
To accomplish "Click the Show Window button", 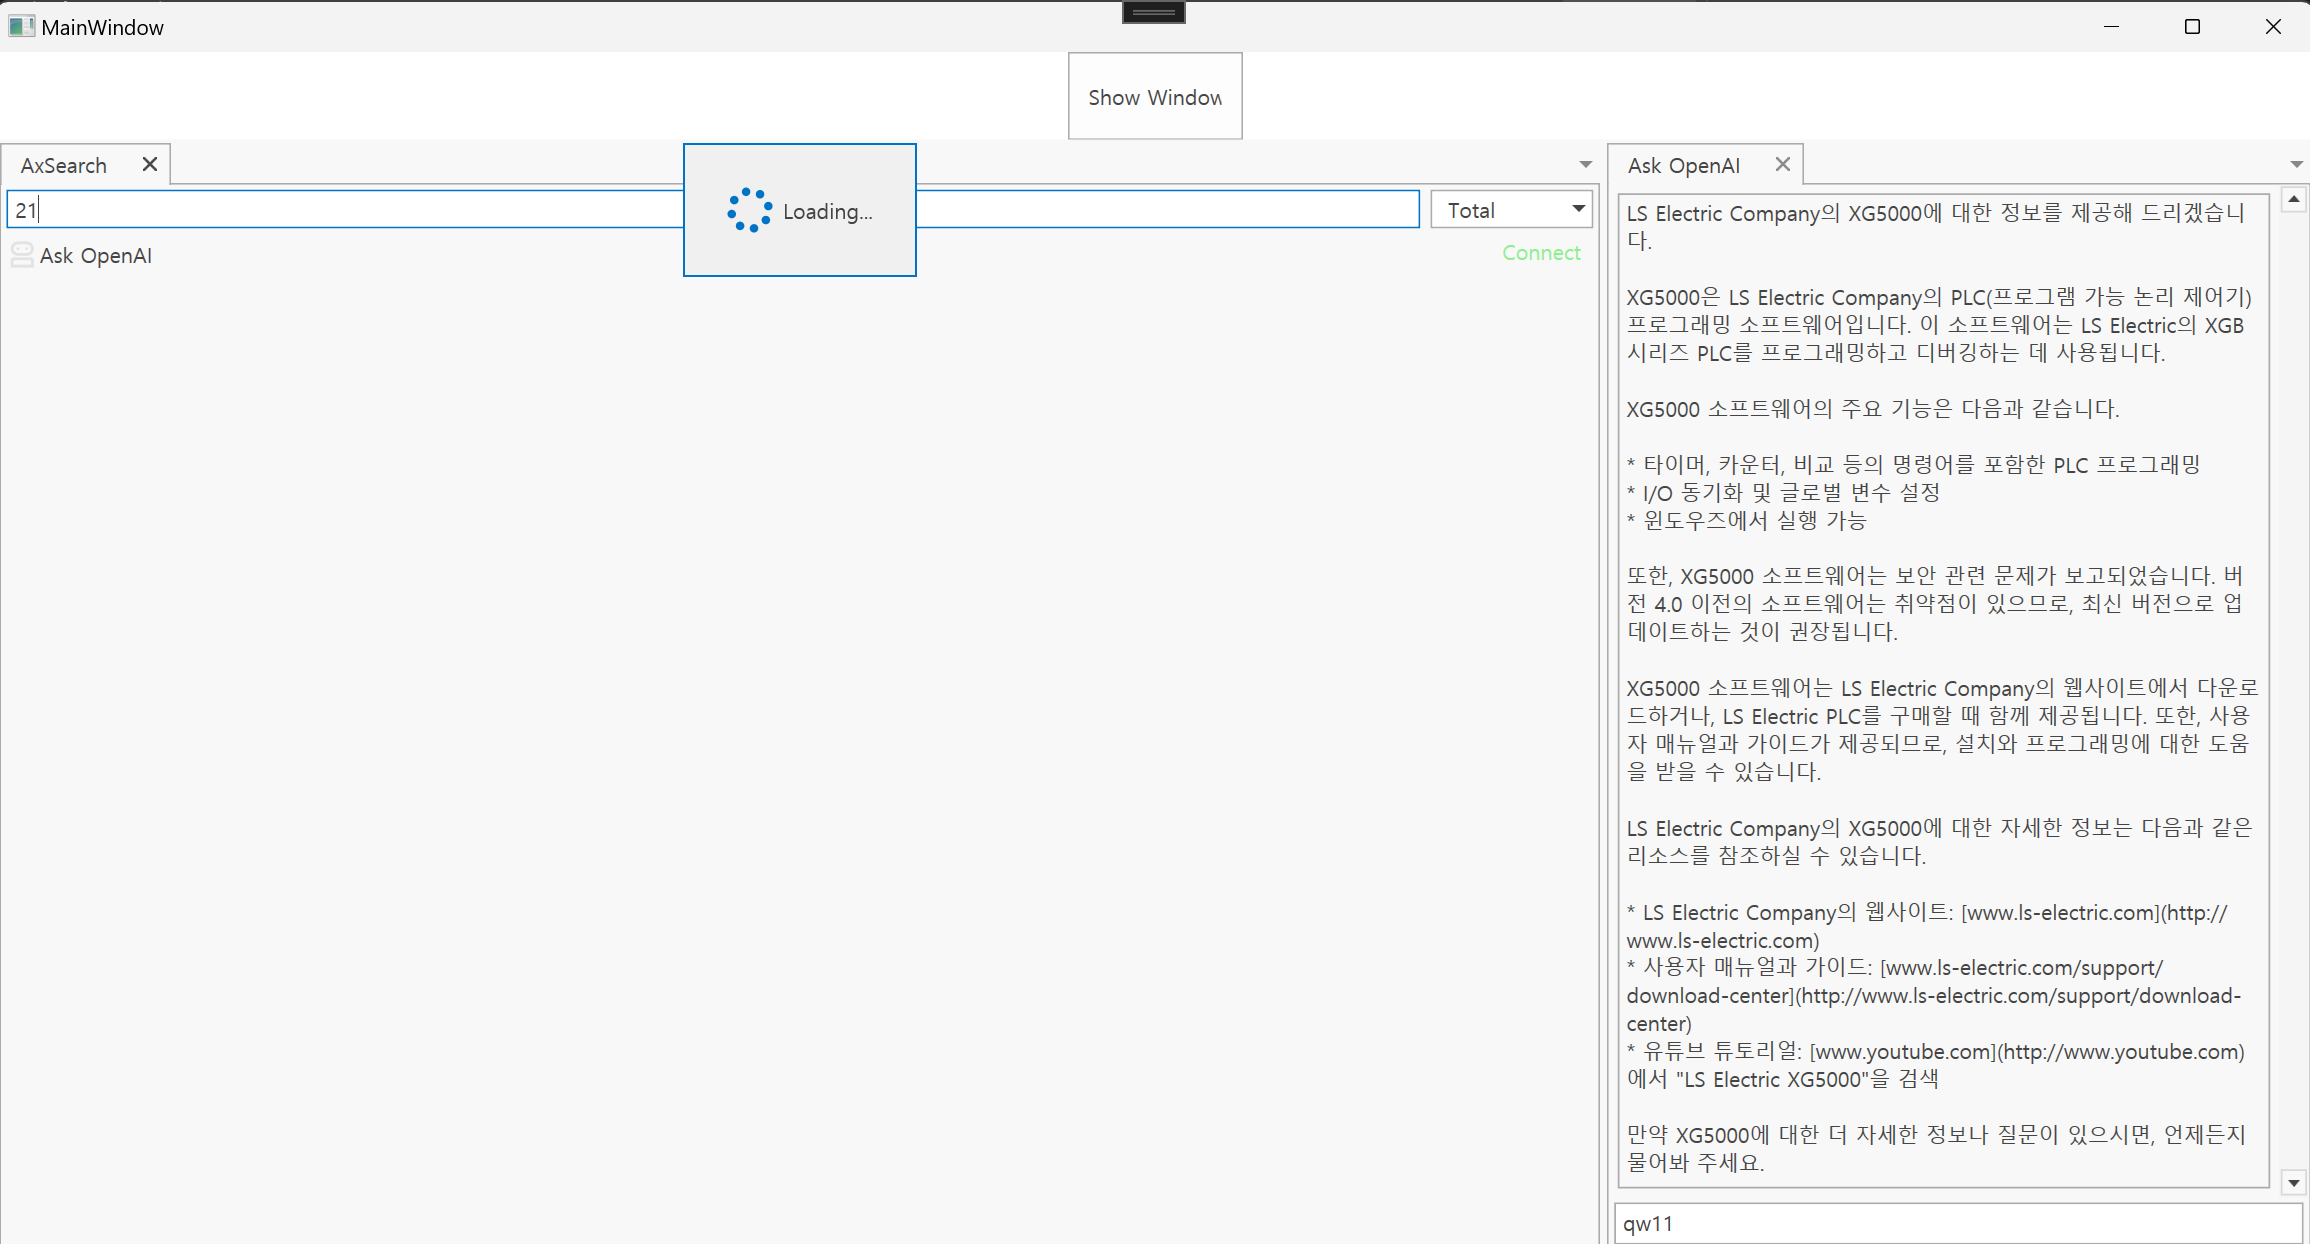I will [1154, 97].
